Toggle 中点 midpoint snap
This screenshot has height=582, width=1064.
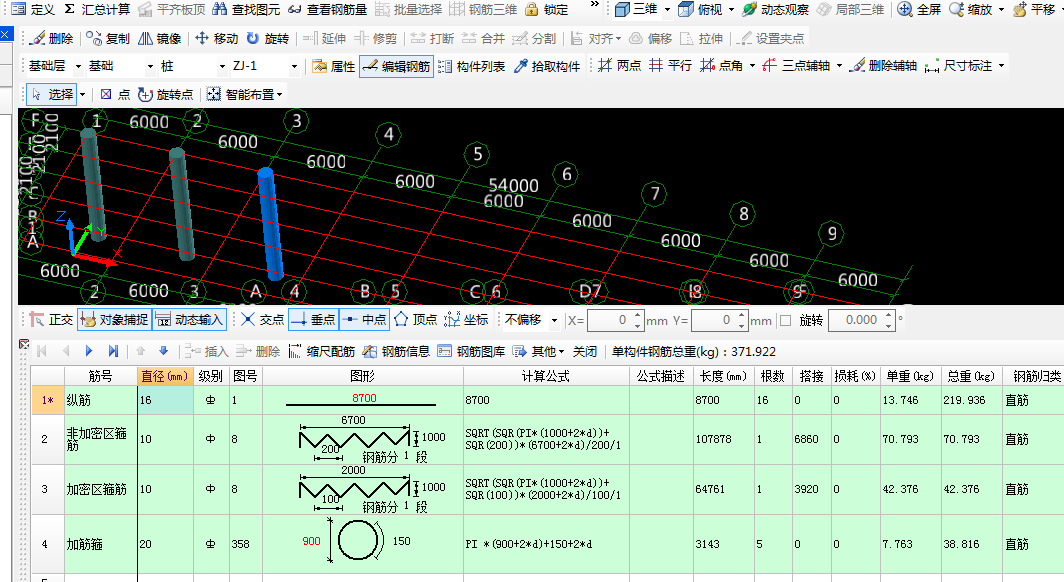coord(364,319)
